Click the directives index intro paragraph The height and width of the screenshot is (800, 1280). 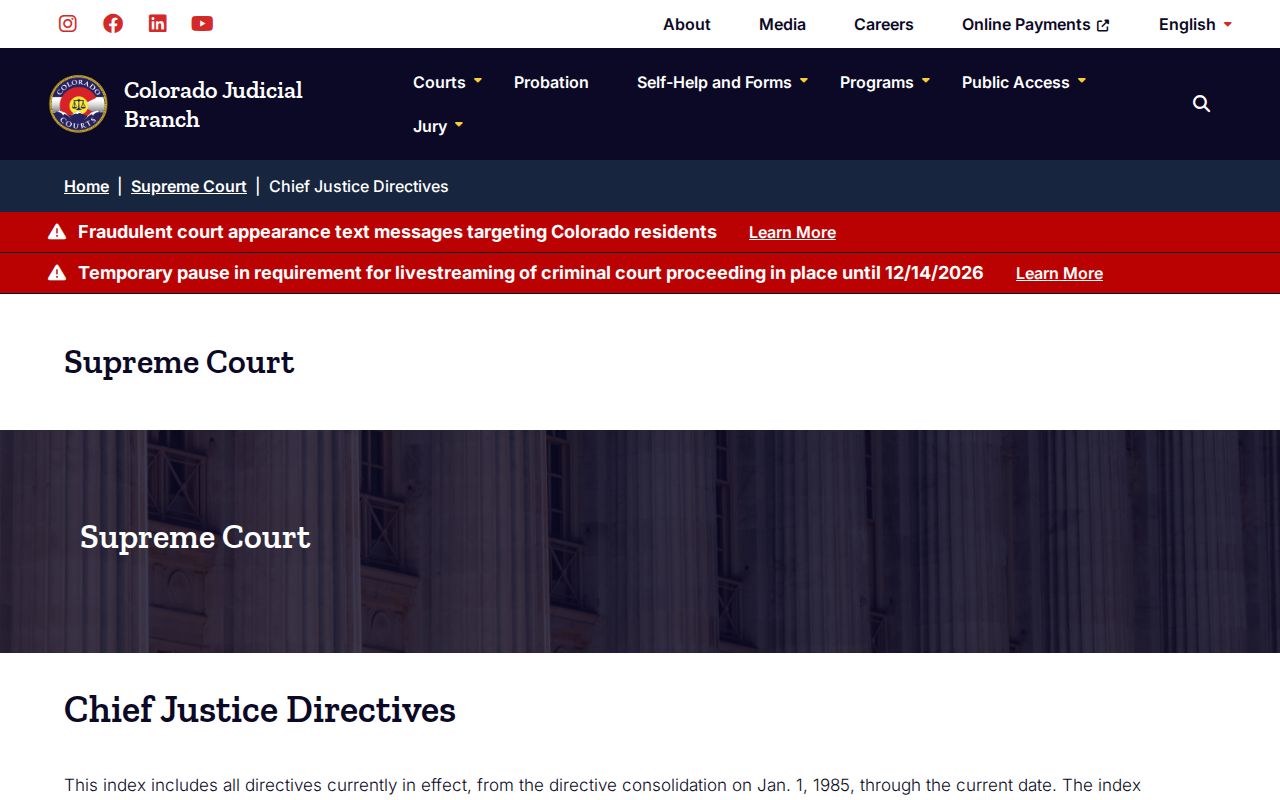pyautogui.click(x=602, y=786)
